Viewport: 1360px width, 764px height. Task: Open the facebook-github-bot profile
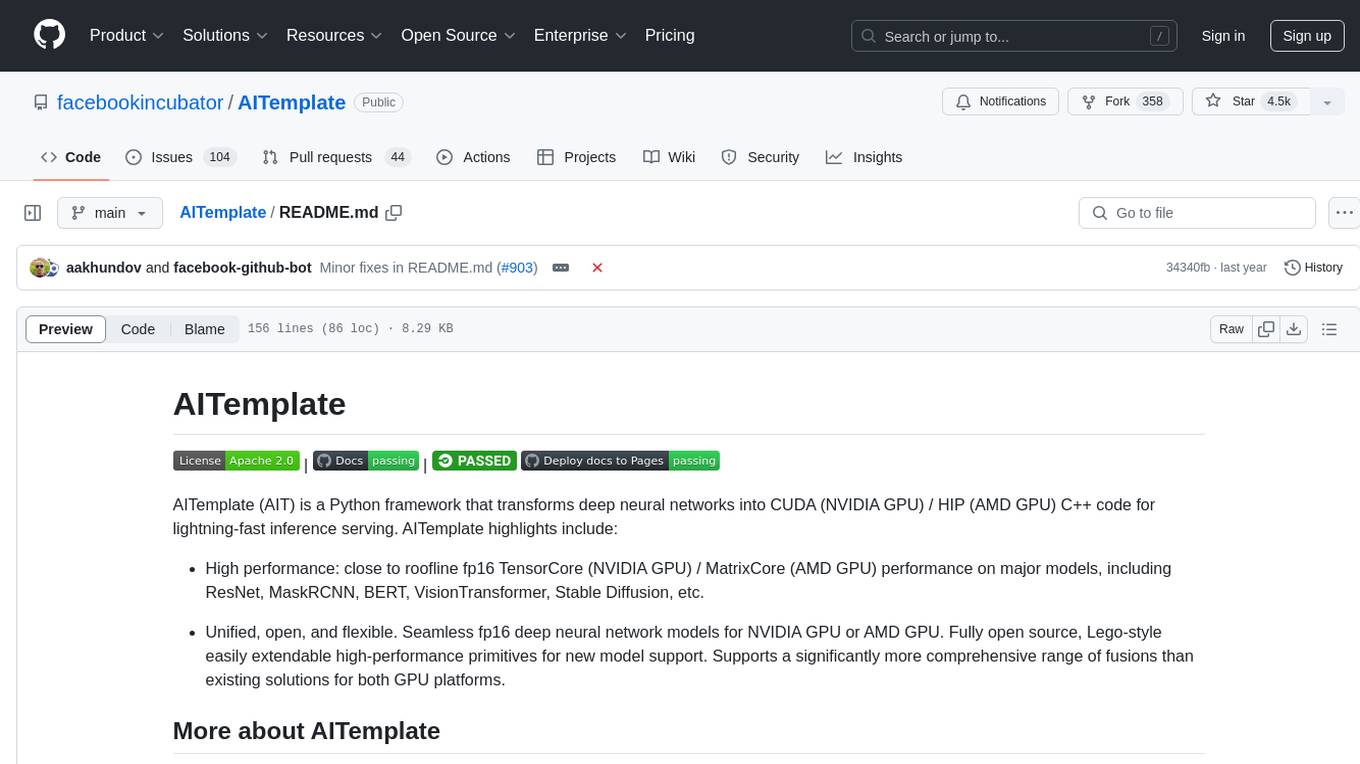click(x=242, y=268)
